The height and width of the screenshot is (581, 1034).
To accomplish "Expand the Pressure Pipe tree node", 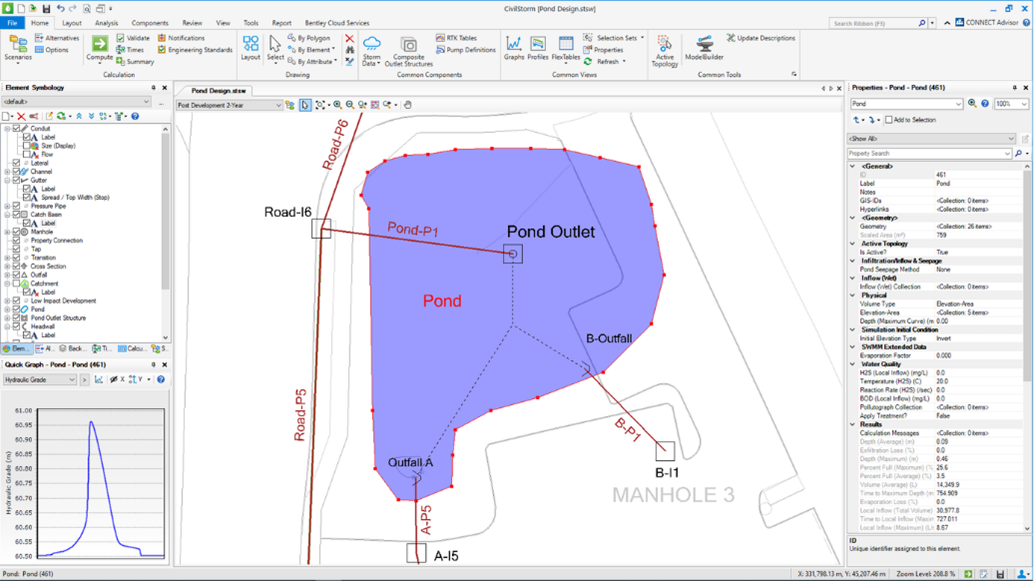I will (x=8, y=207).
